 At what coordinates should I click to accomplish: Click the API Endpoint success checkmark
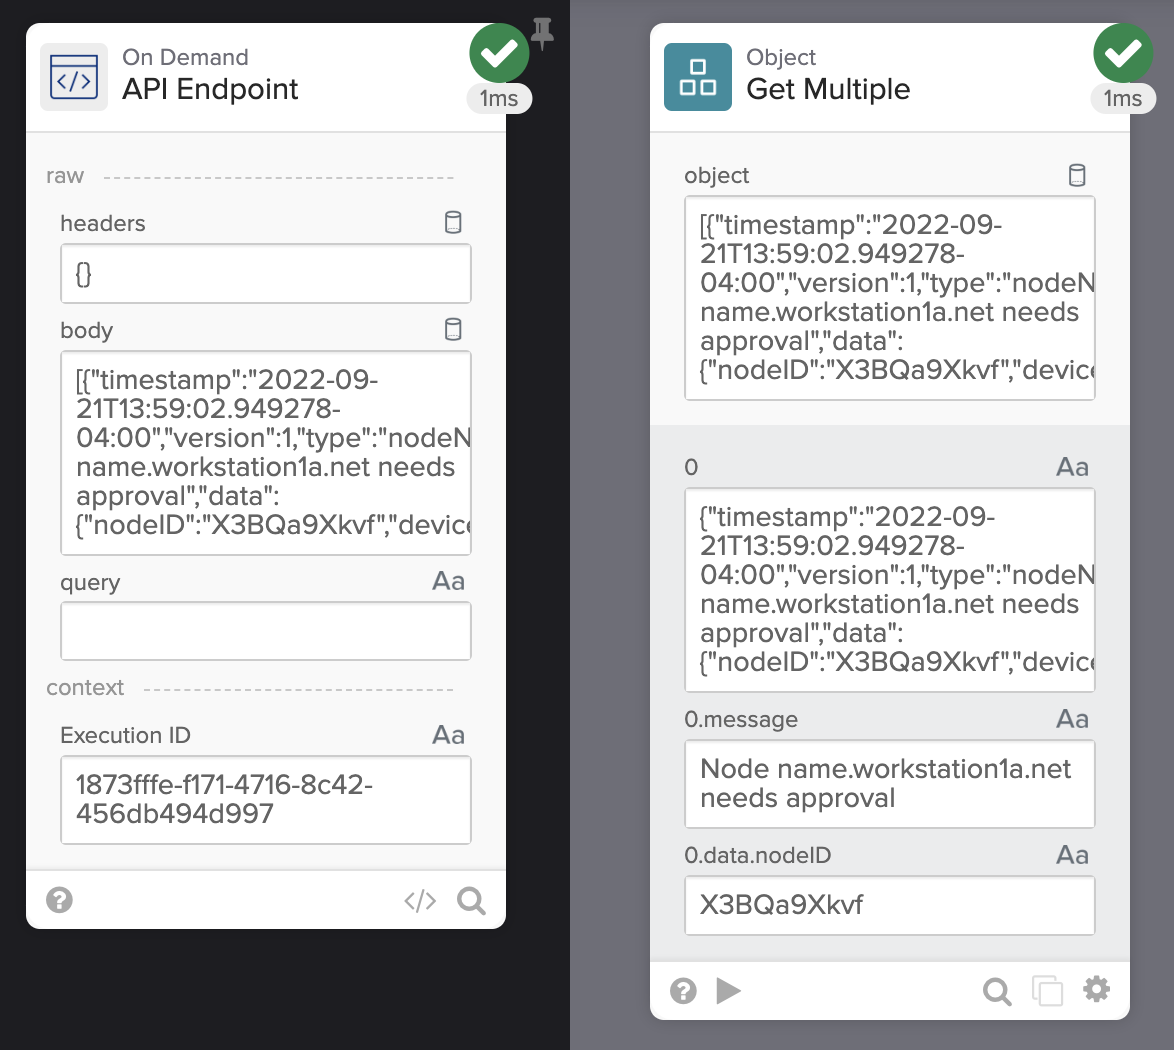pos(499,53)
